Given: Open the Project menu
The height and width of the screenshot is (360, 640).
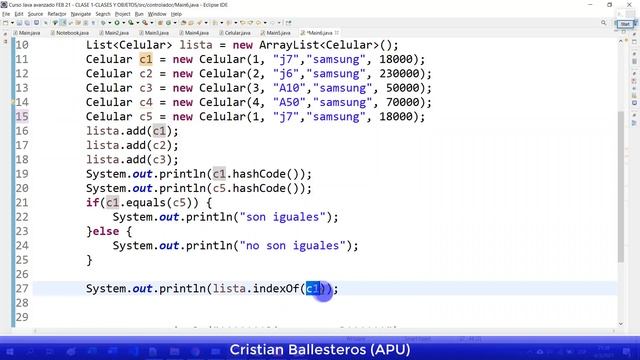Looking at the screenshot, I should 122,14.
